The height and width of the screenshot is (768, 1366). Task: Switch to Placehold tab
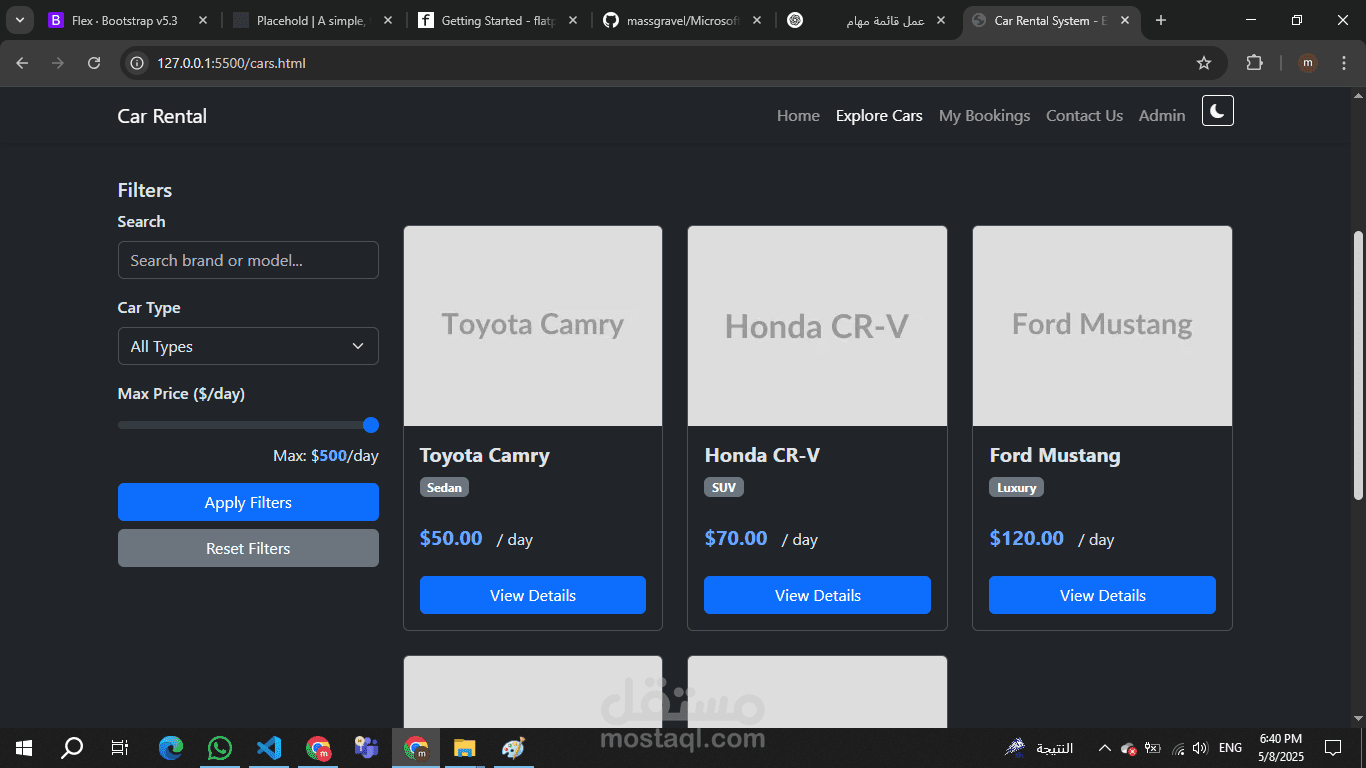coord(313,20)
